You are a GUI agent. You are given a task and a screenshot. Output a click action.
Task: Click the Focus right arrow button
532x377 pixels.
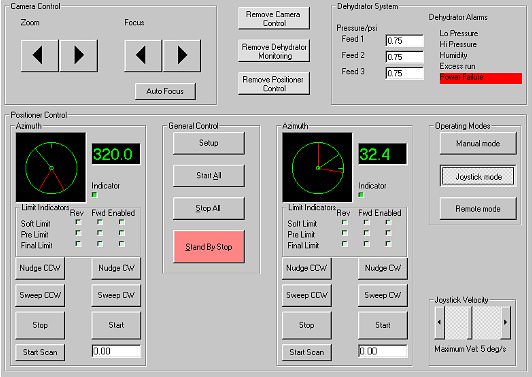(x=182, y=55)
